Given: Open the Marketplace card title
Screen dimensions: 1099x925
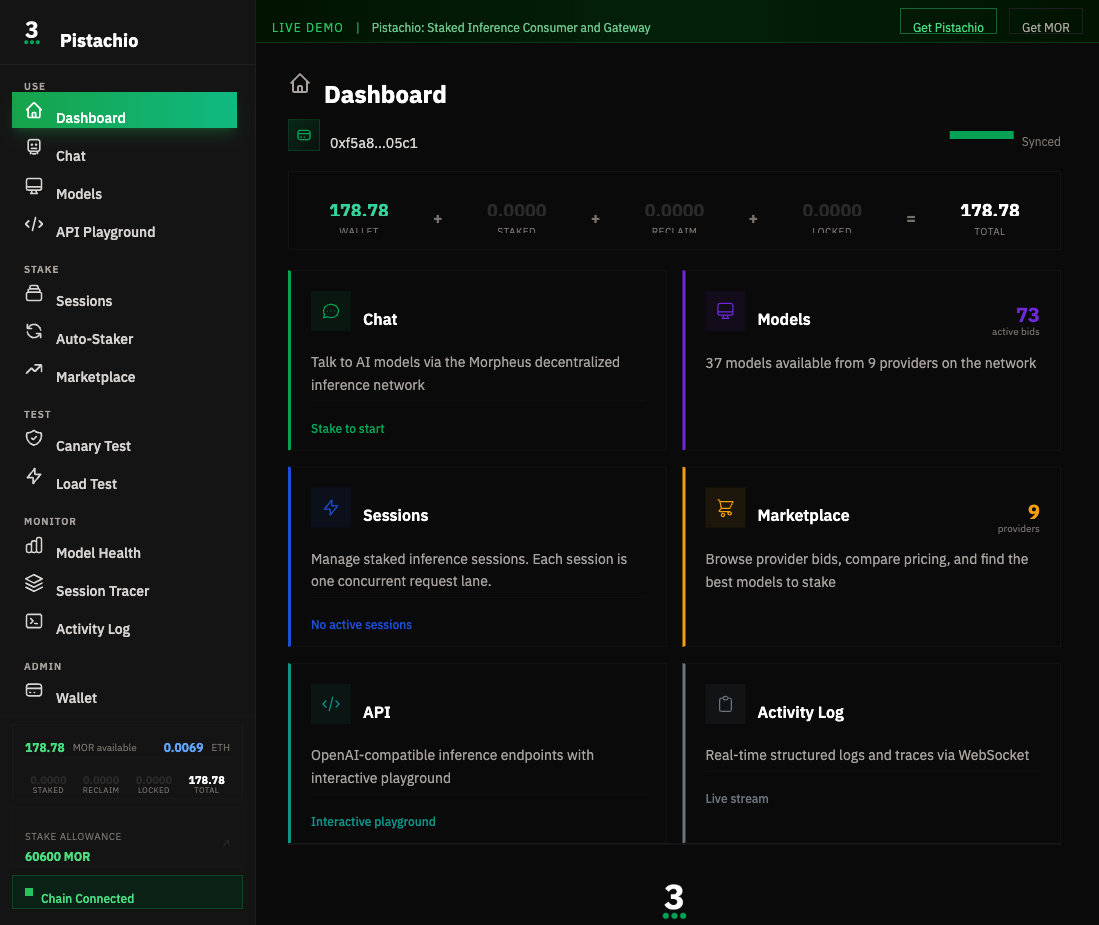Looking at the screenshot, I should coord(803,515).
